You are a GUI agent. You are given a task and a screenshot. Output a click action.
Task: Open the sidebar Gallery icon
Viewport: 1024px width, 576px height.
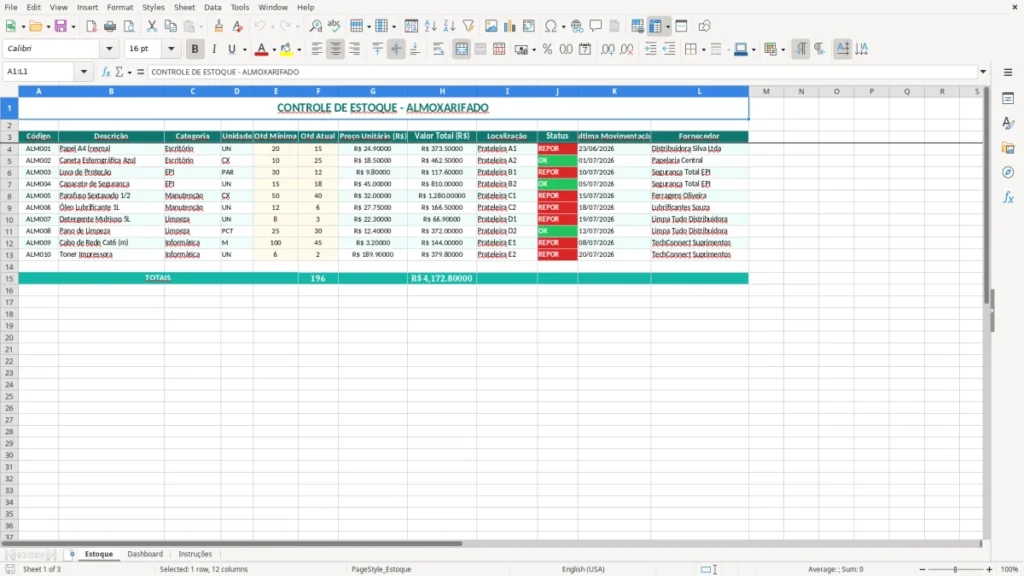point(1008,148)
